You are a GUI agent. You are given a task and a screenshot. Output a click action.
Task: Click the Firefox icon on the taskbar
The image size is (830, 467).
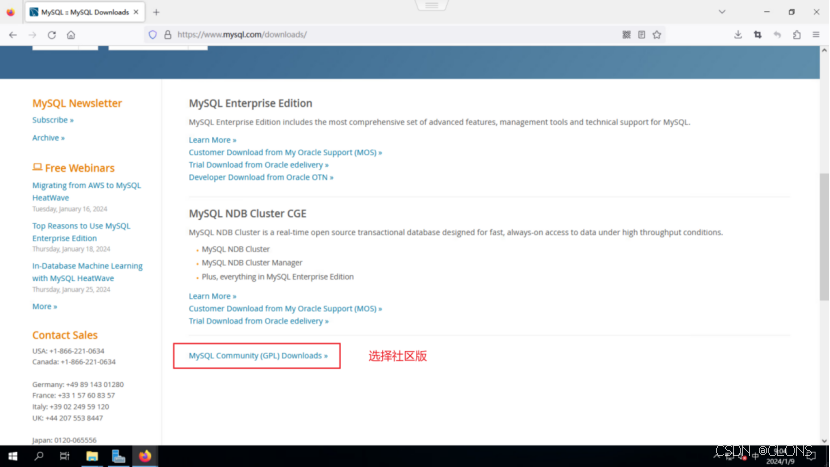point(145,456)
